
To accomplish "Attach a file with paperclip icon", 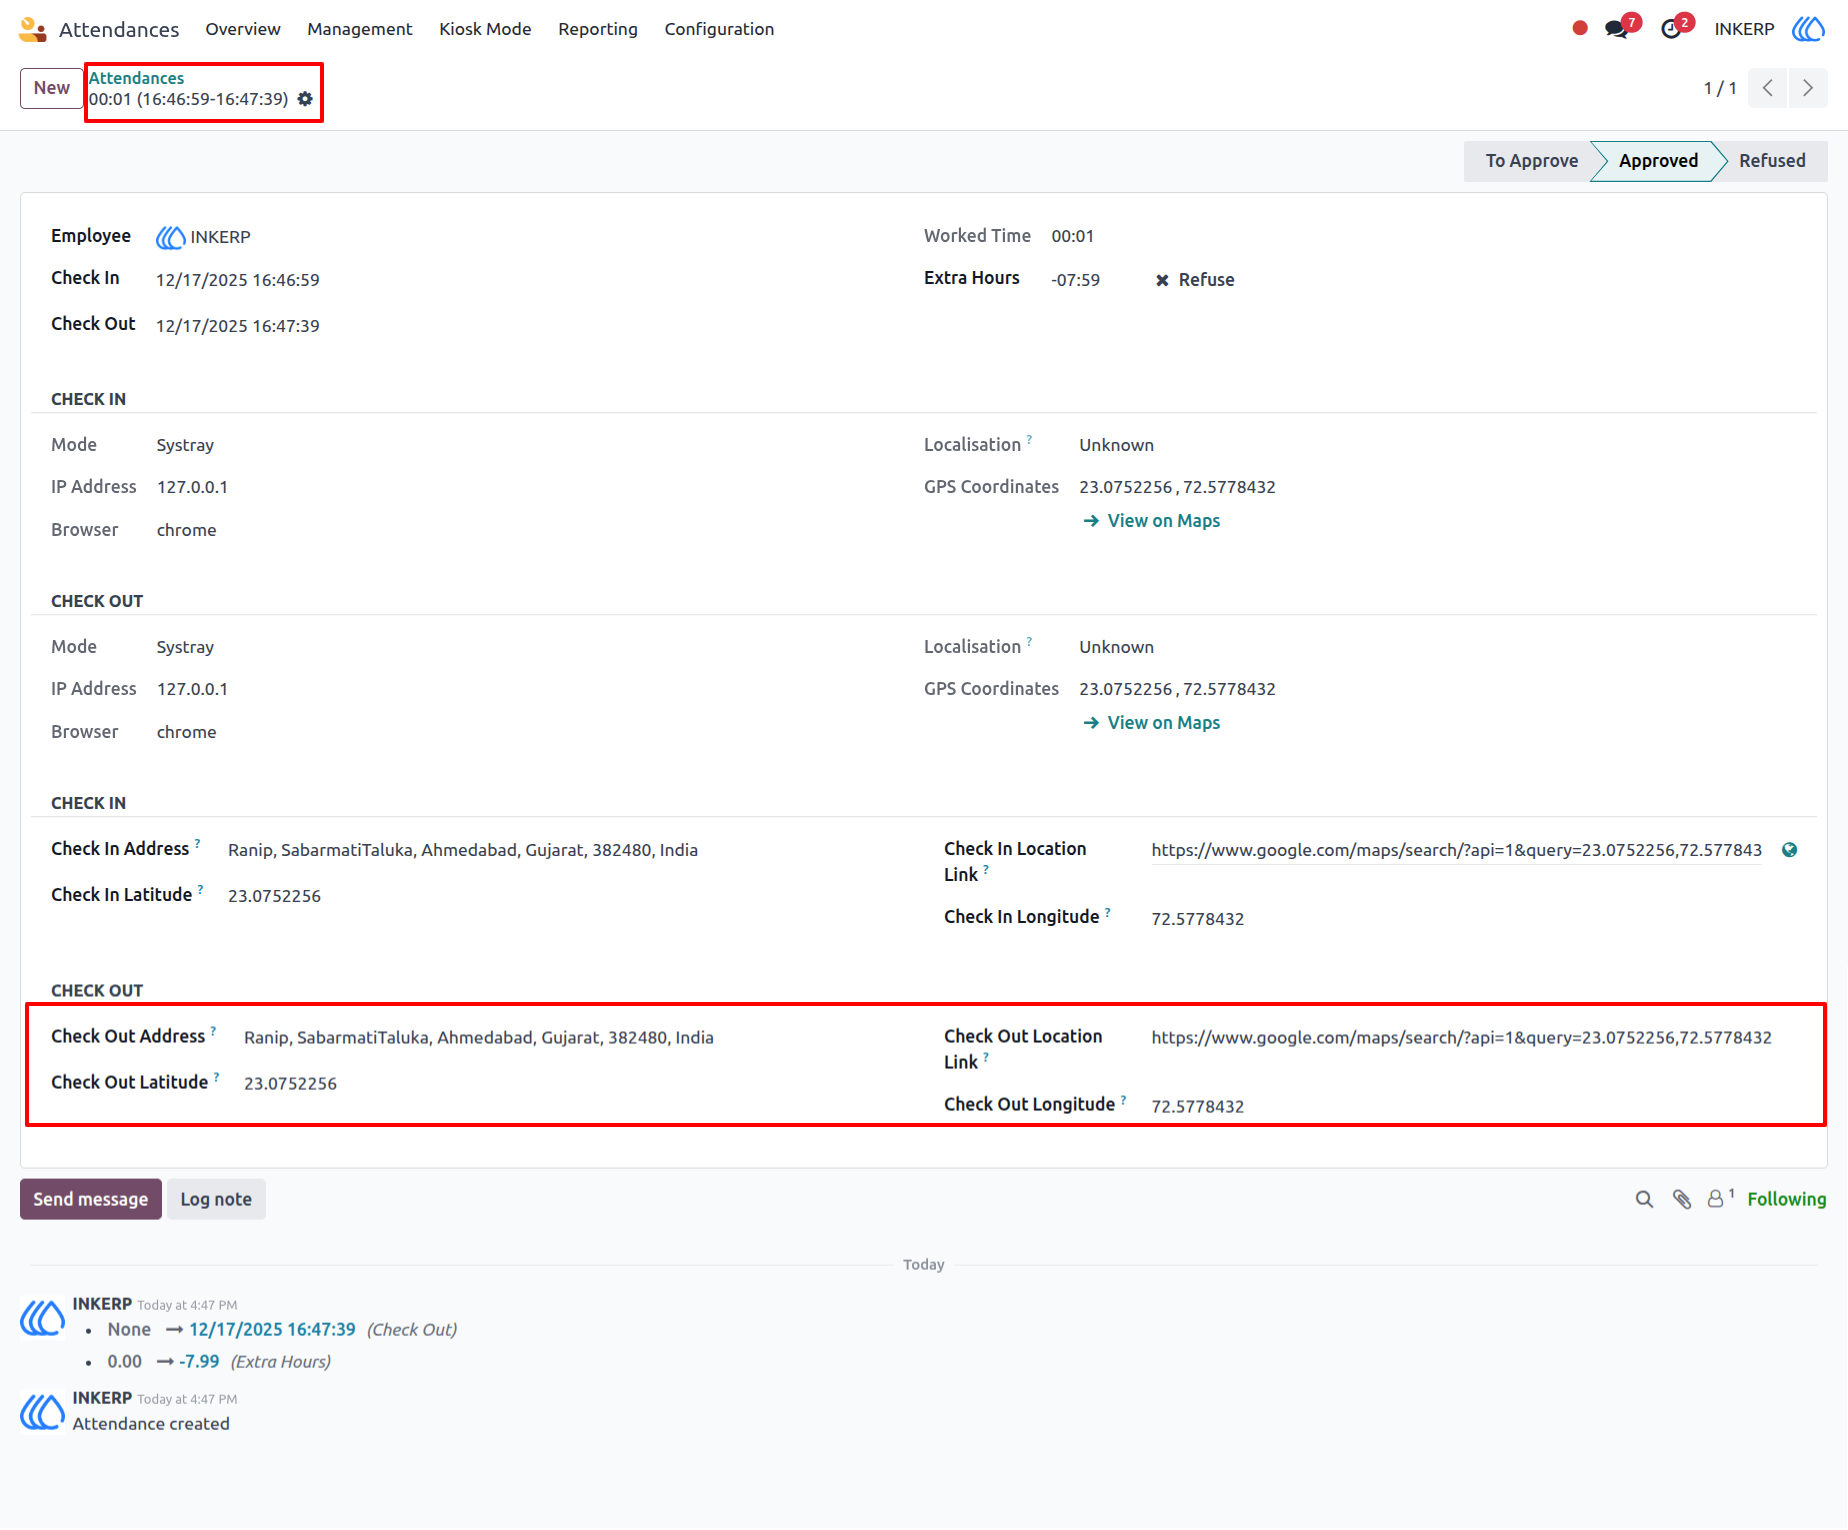I will (1682, 1199).
